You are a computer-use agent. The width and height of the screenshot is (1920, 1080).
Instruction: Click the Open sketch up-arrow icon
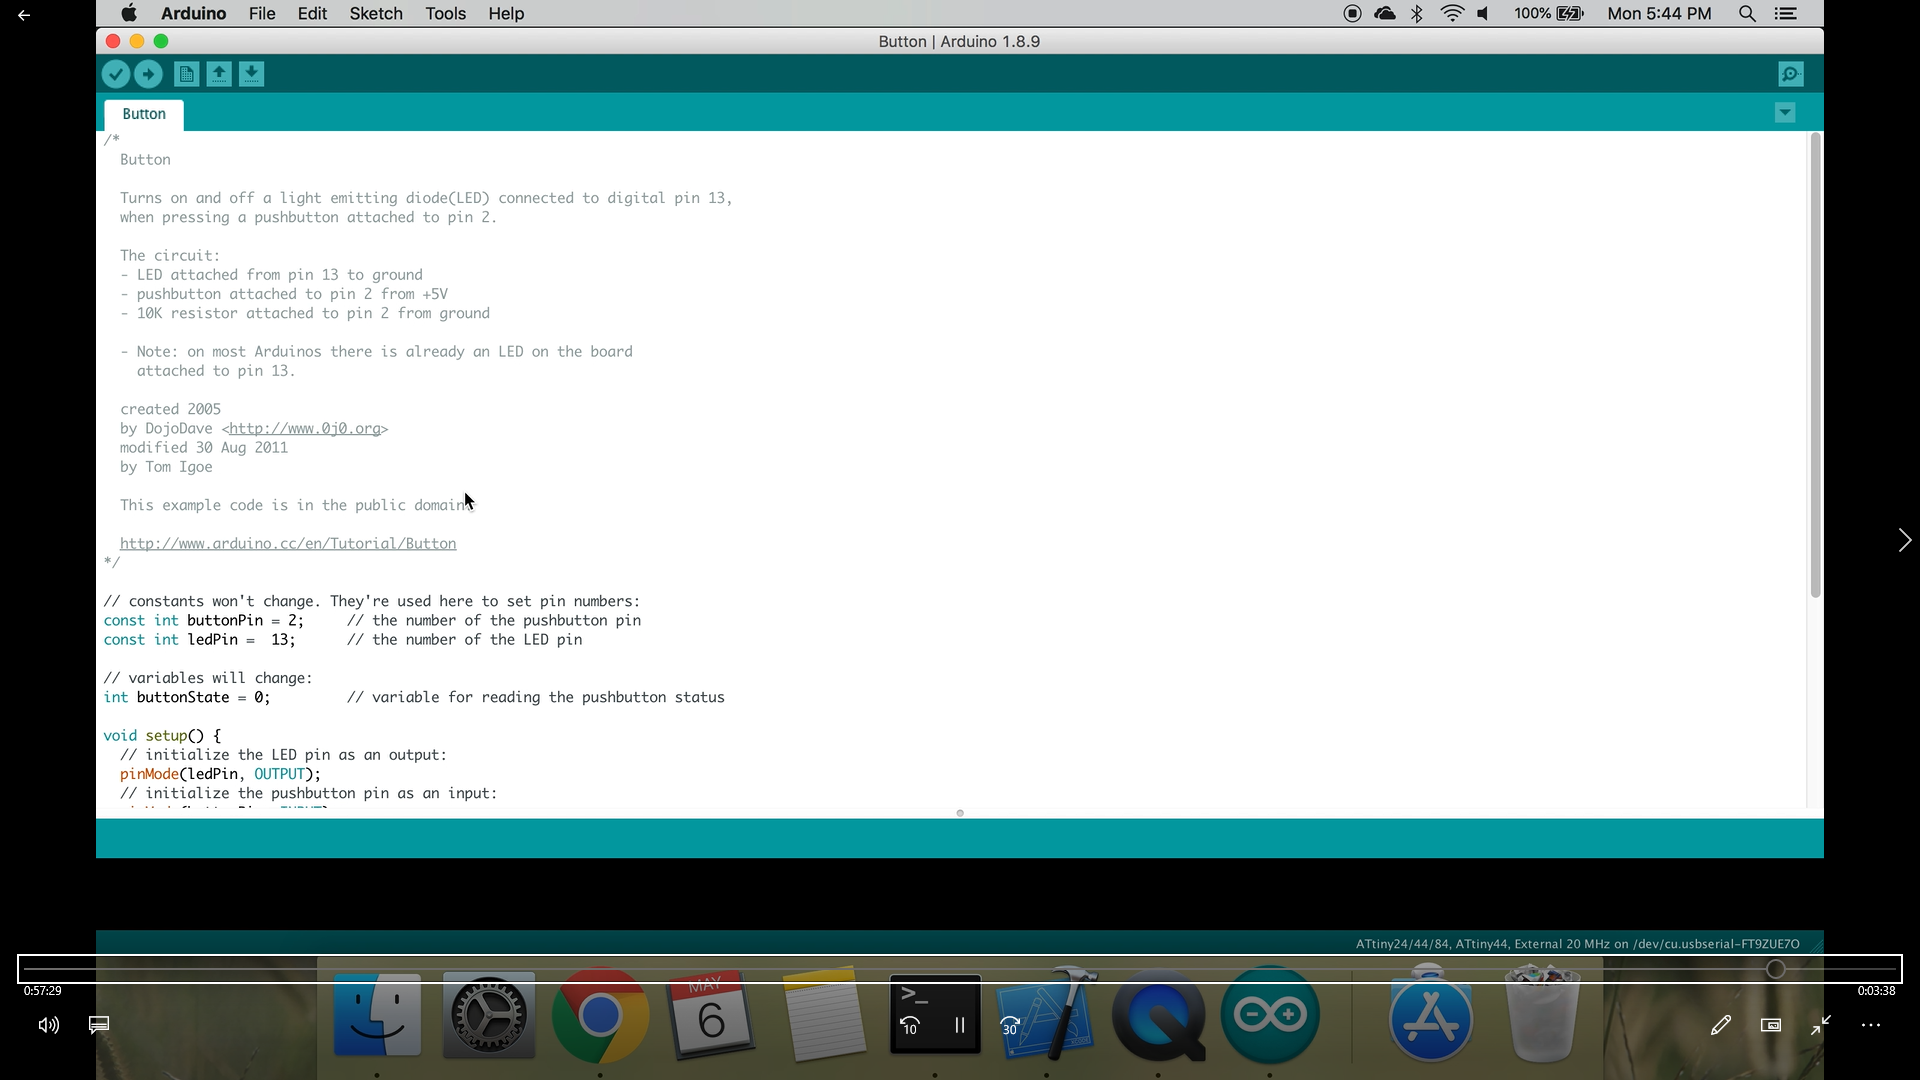[x=219, y=74]
